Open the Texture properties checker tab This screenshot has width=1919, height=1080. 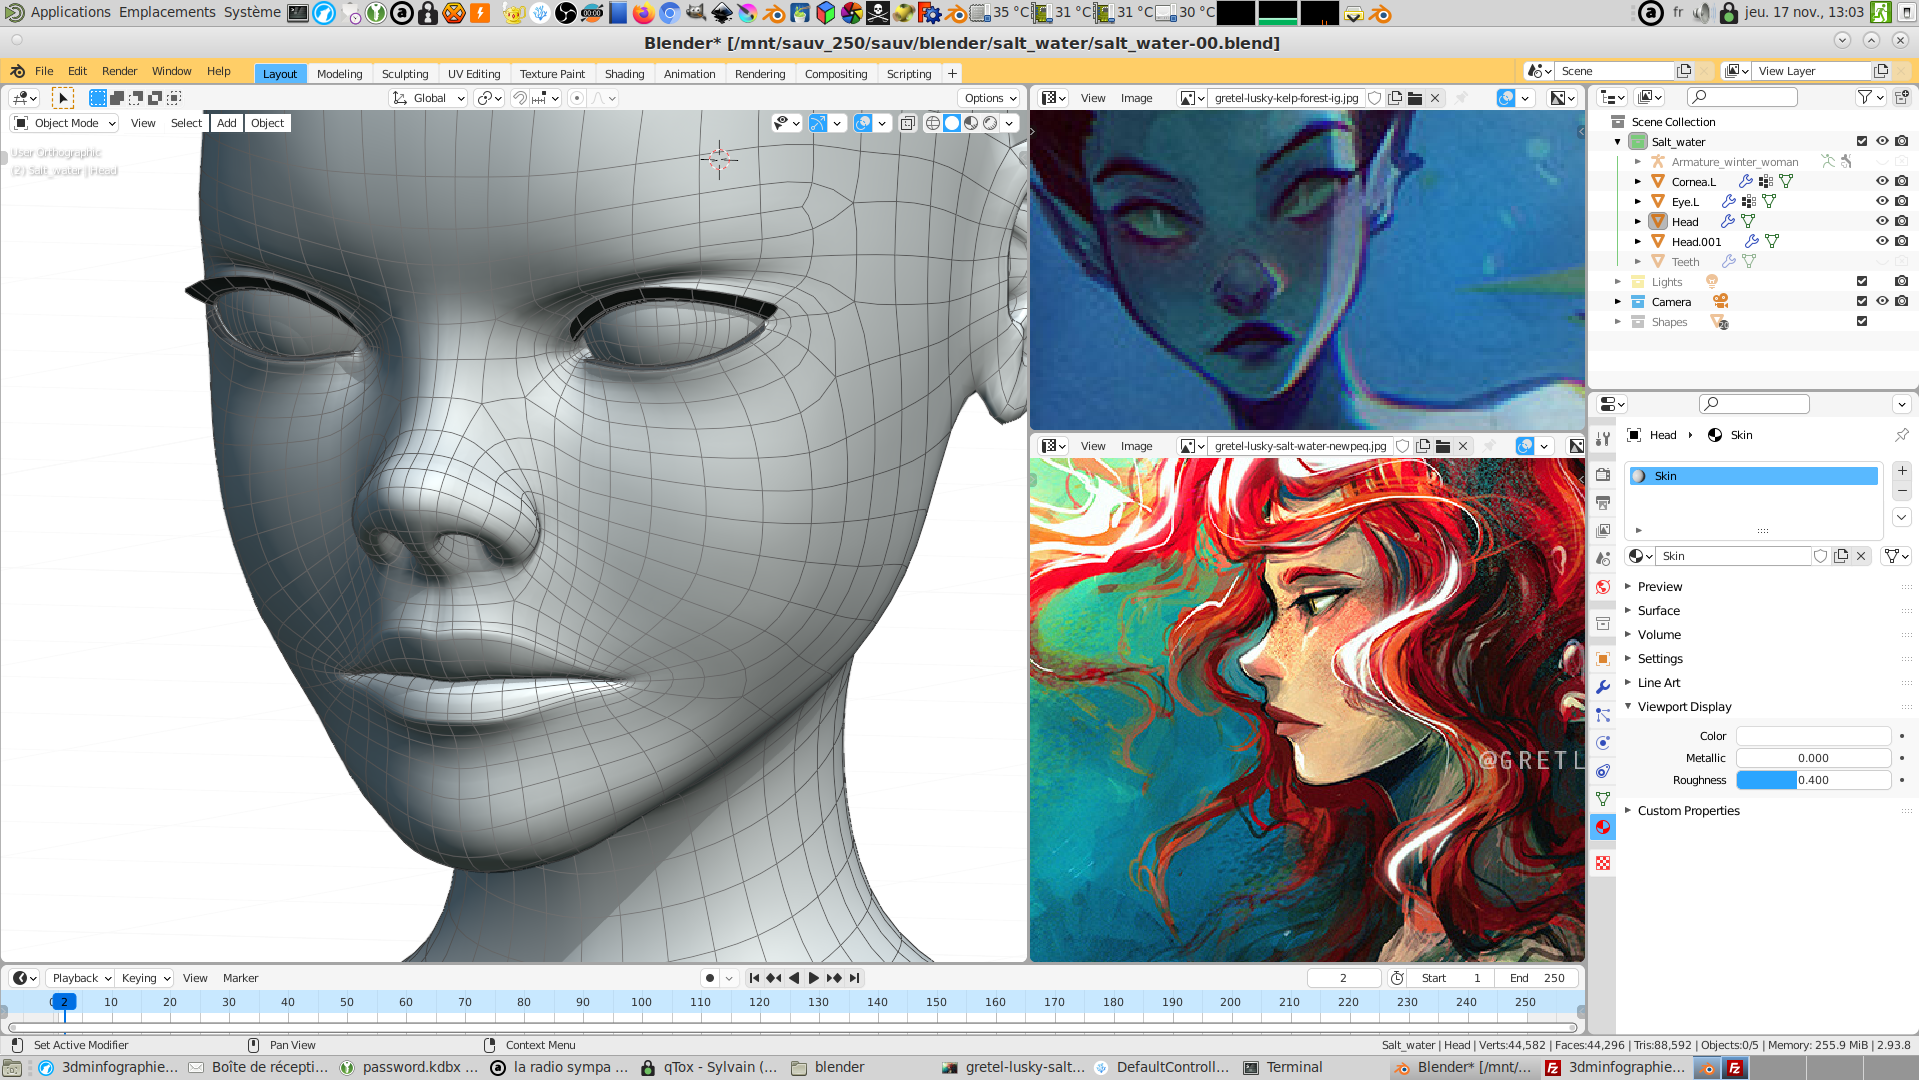(x=1603, y=863)
